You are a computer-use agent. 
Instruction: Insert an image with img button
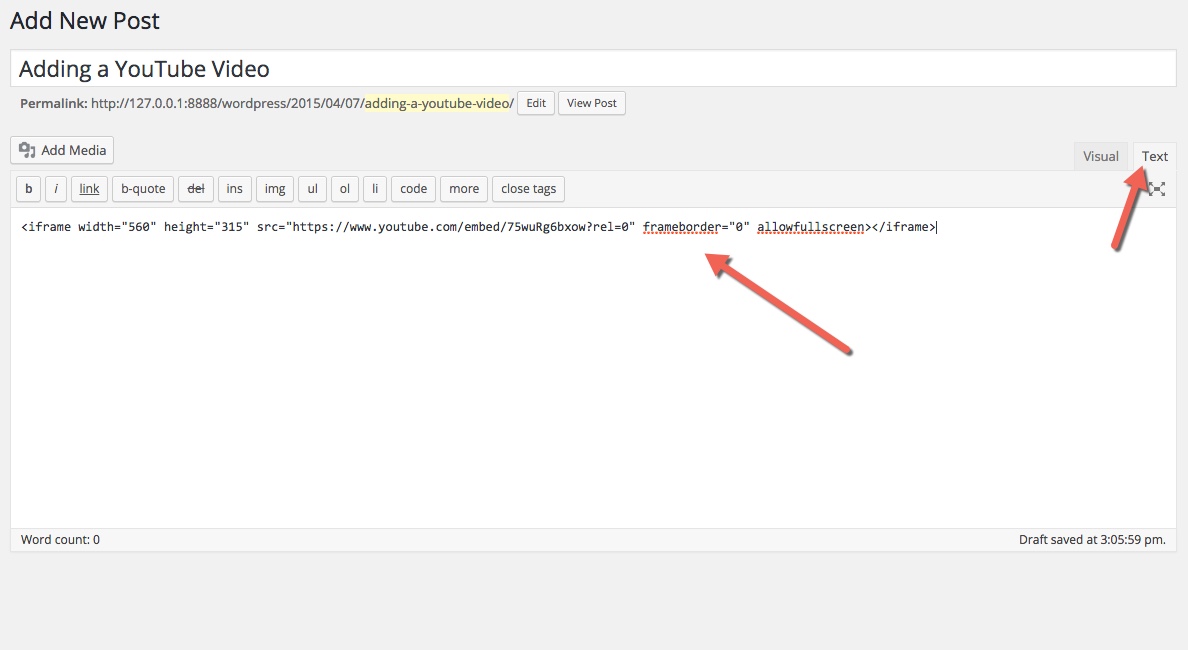click(x=275, y=188)
